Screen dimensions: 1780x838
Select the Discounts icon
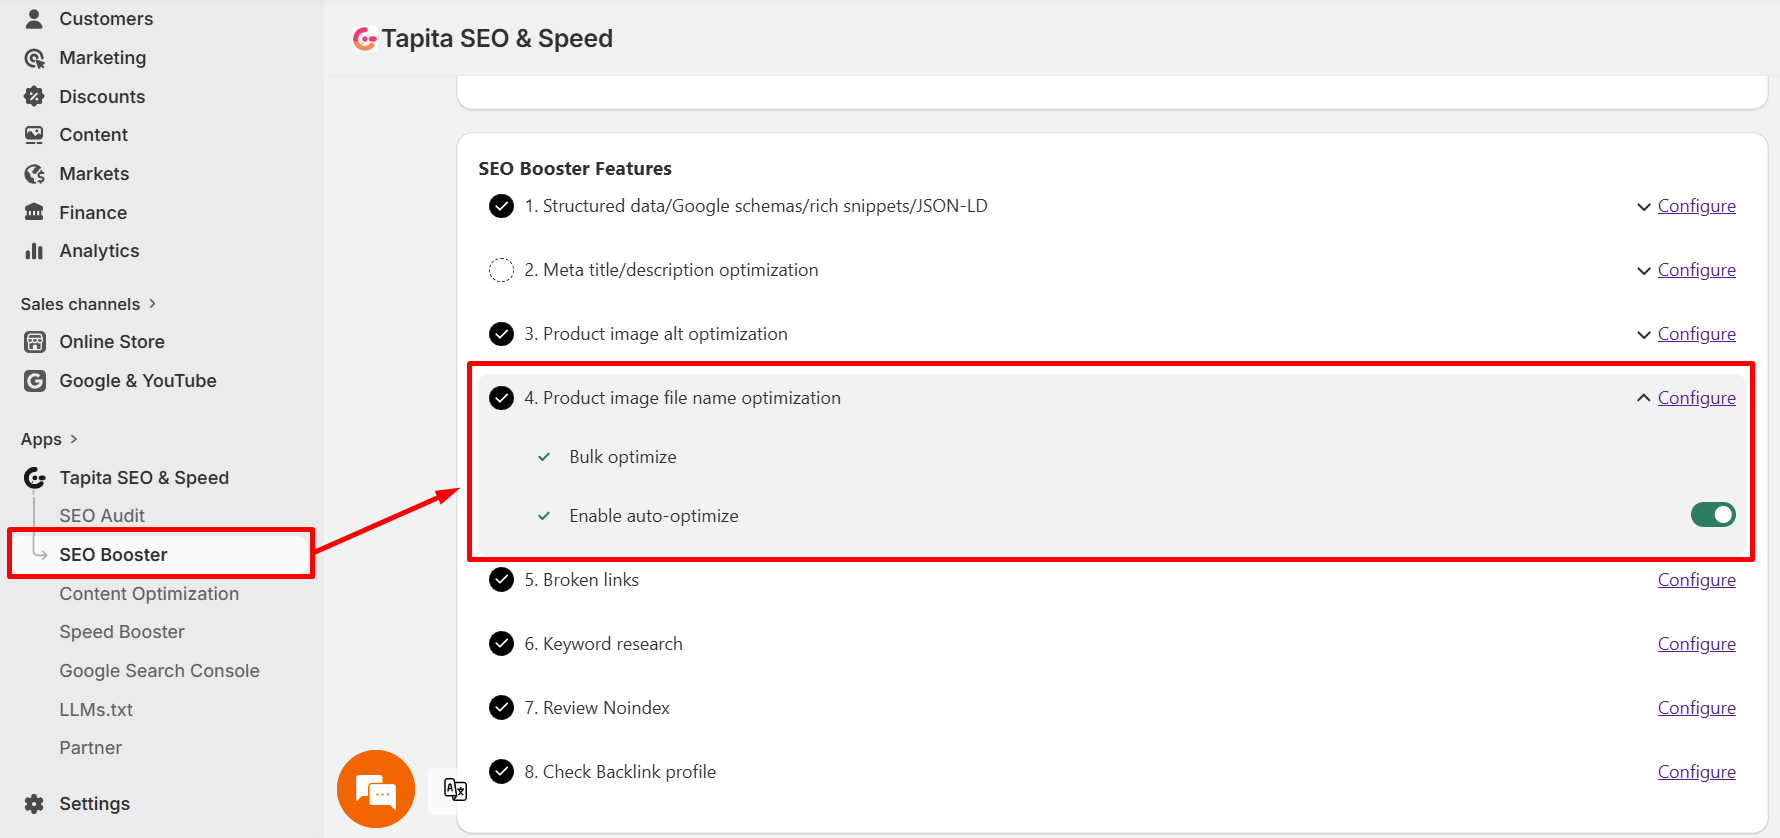click(33, 96)
